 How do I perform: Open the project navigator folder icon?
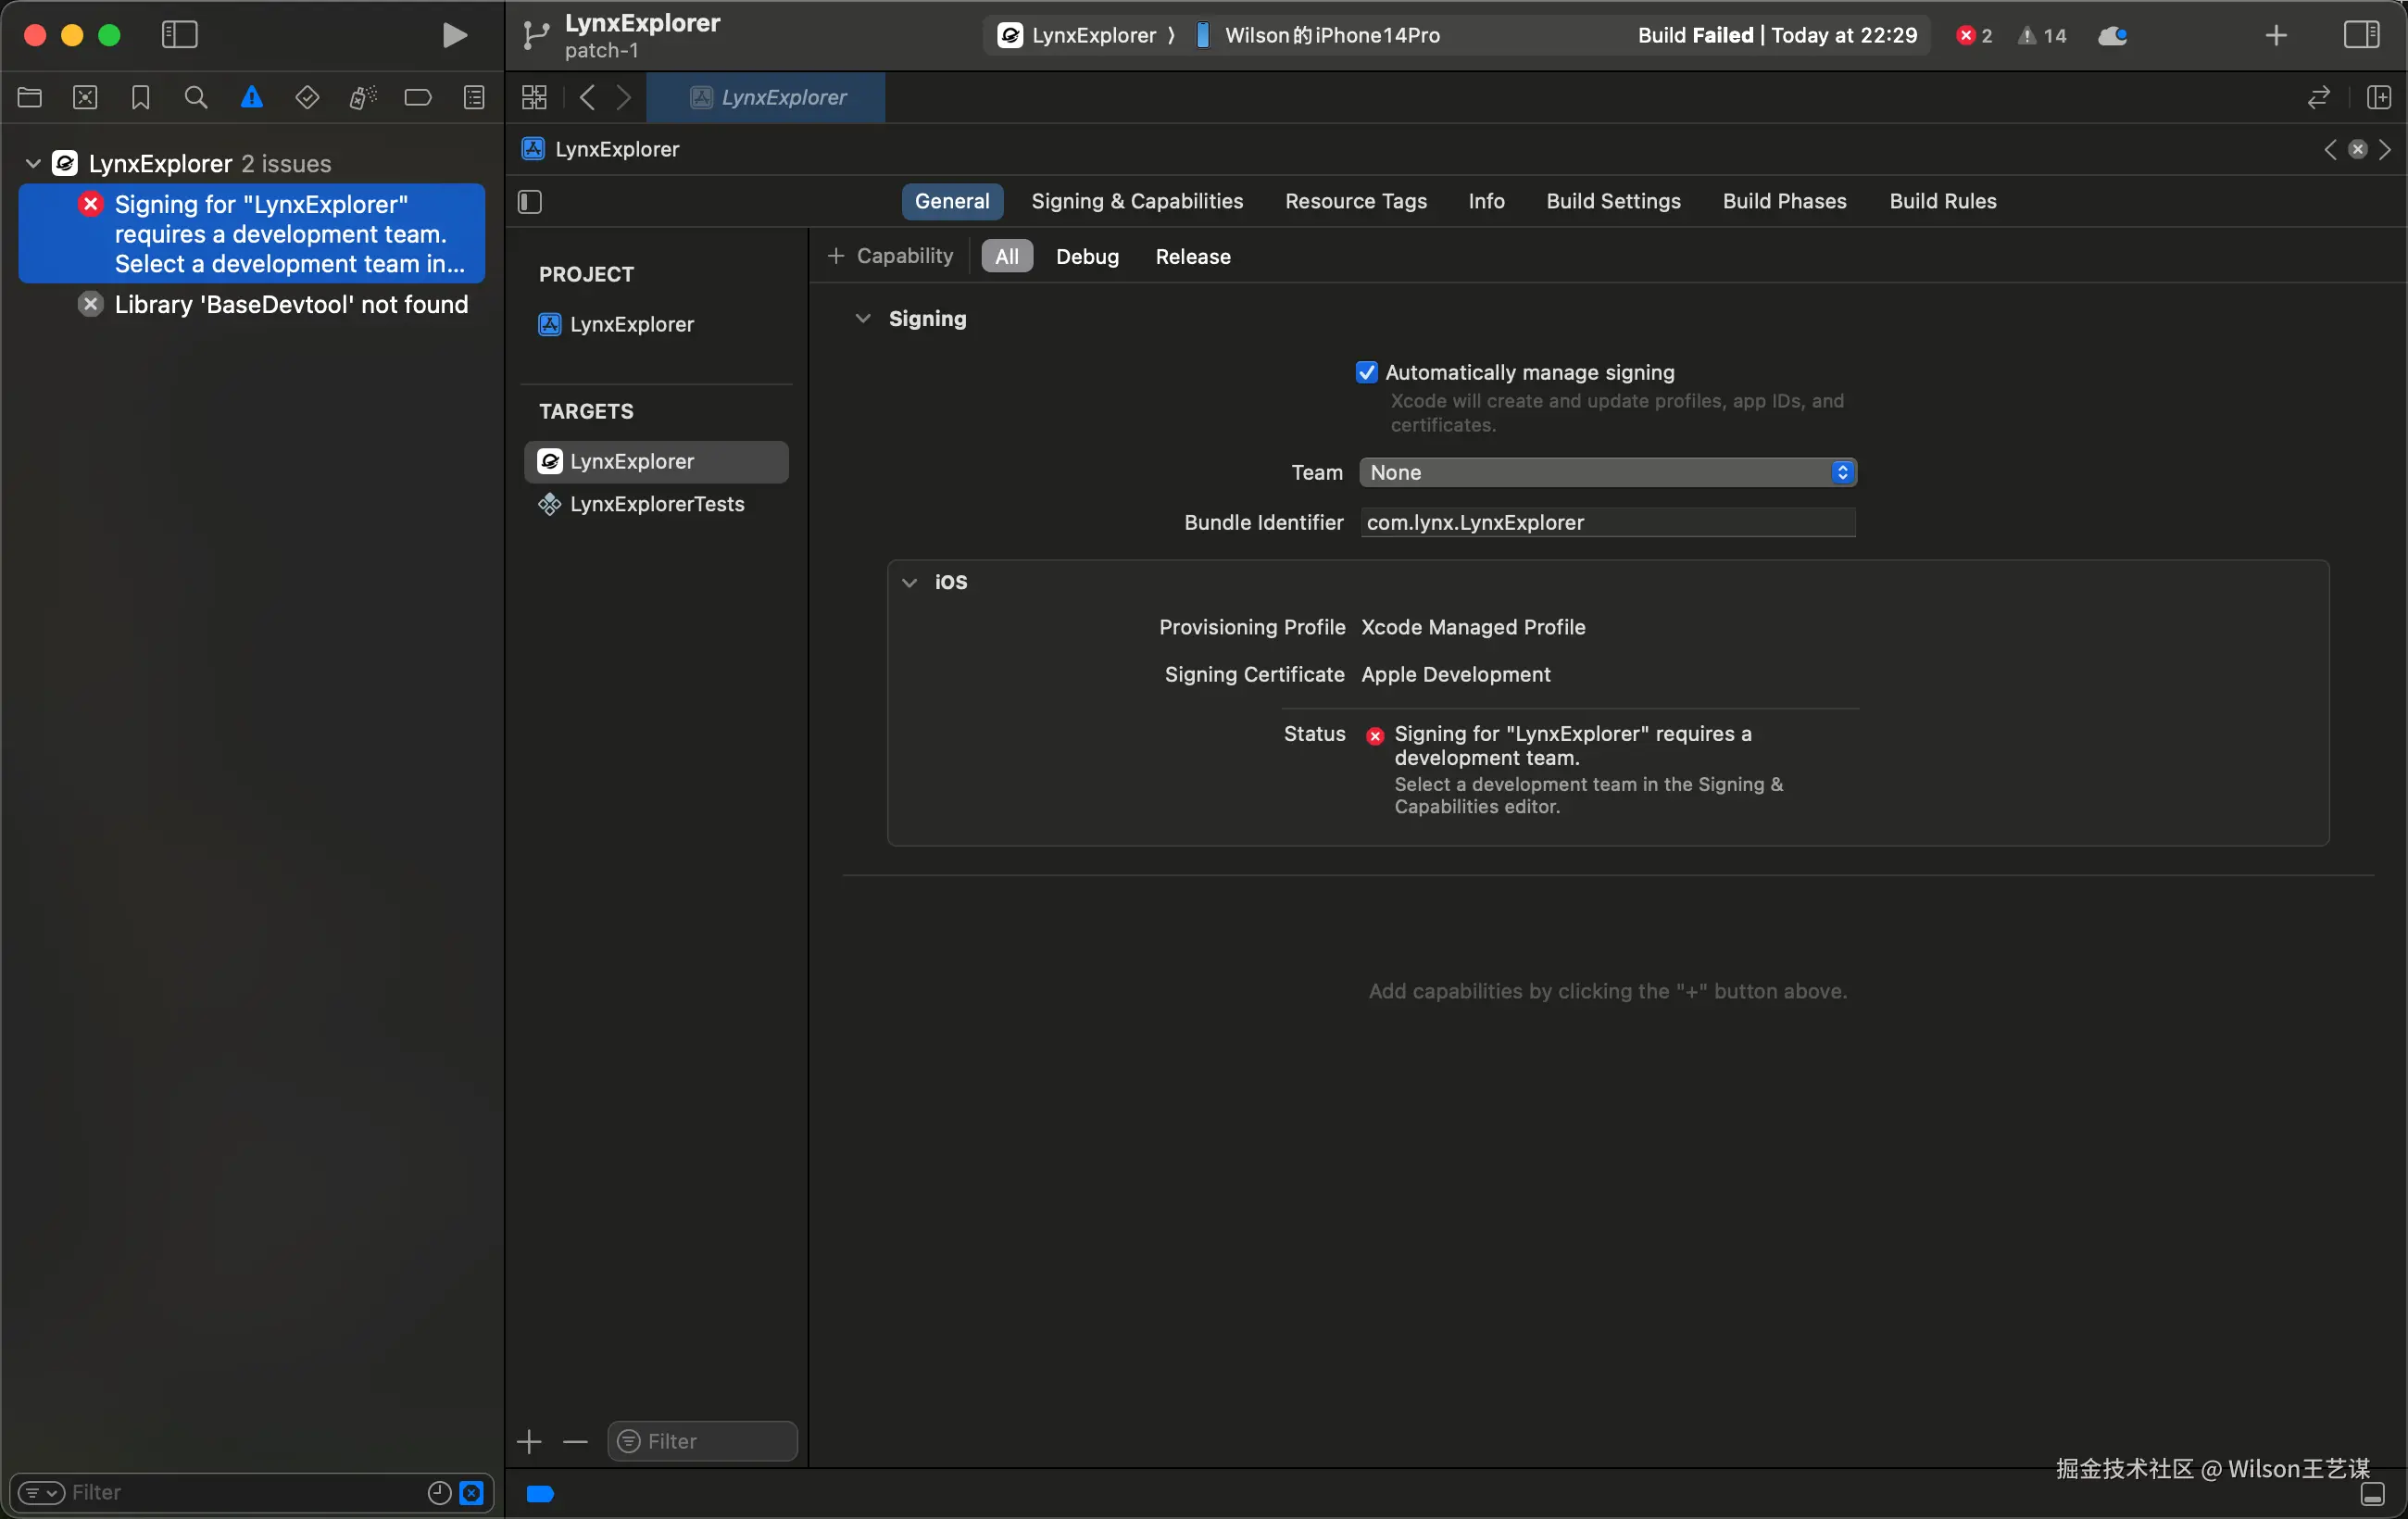[30, 97]
